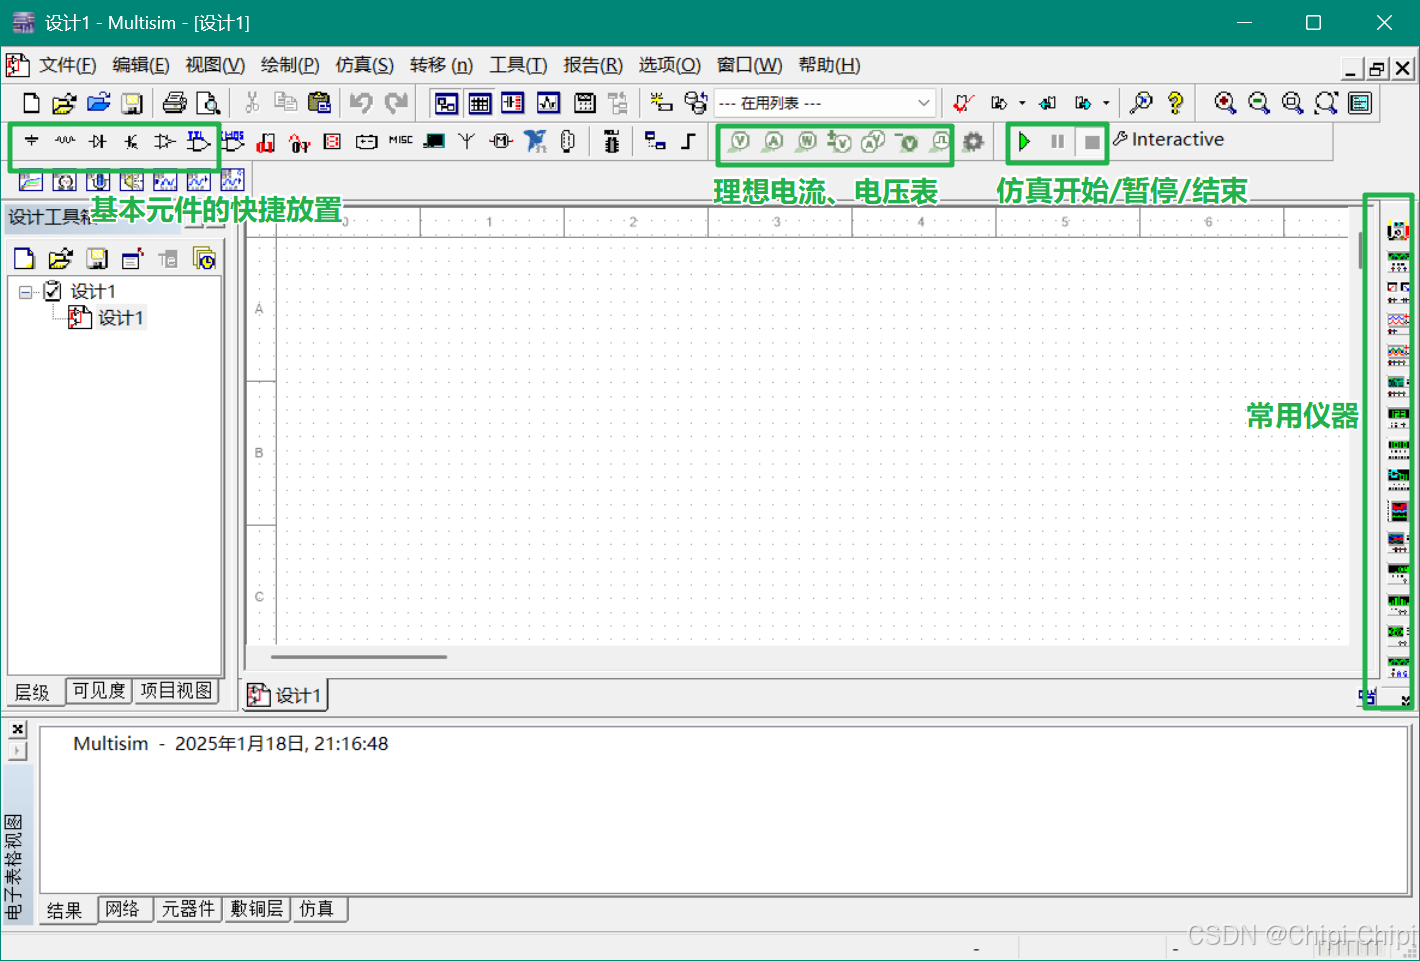
Task: Switch to the 层级 tab
Action: 32,692
